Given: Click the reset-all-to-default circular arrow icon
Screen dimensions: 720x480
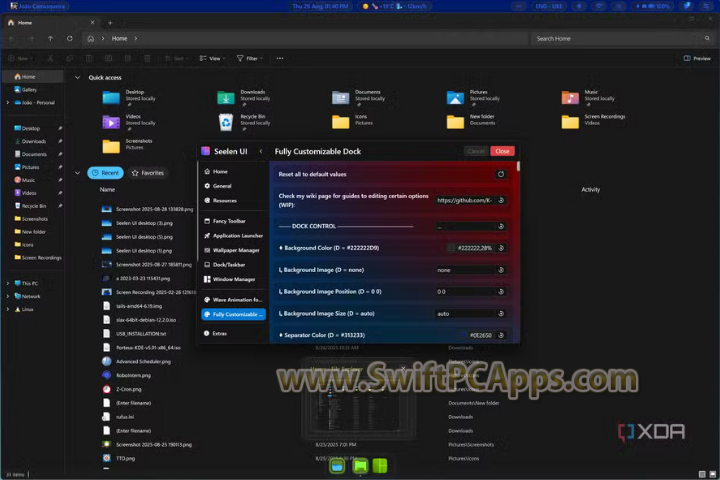Looking at the screenshot, I should click(501, 174).
